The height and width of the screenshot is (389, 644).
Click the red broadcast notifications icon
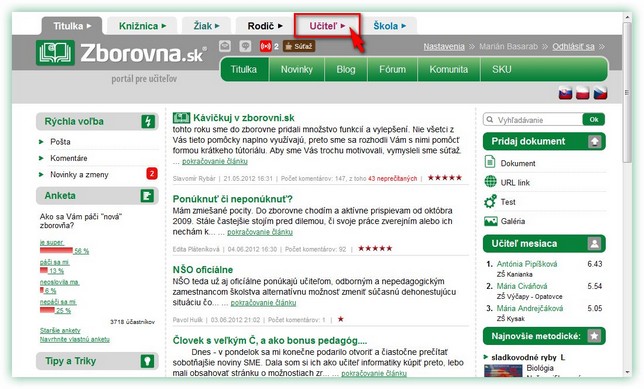coord(266,46)
